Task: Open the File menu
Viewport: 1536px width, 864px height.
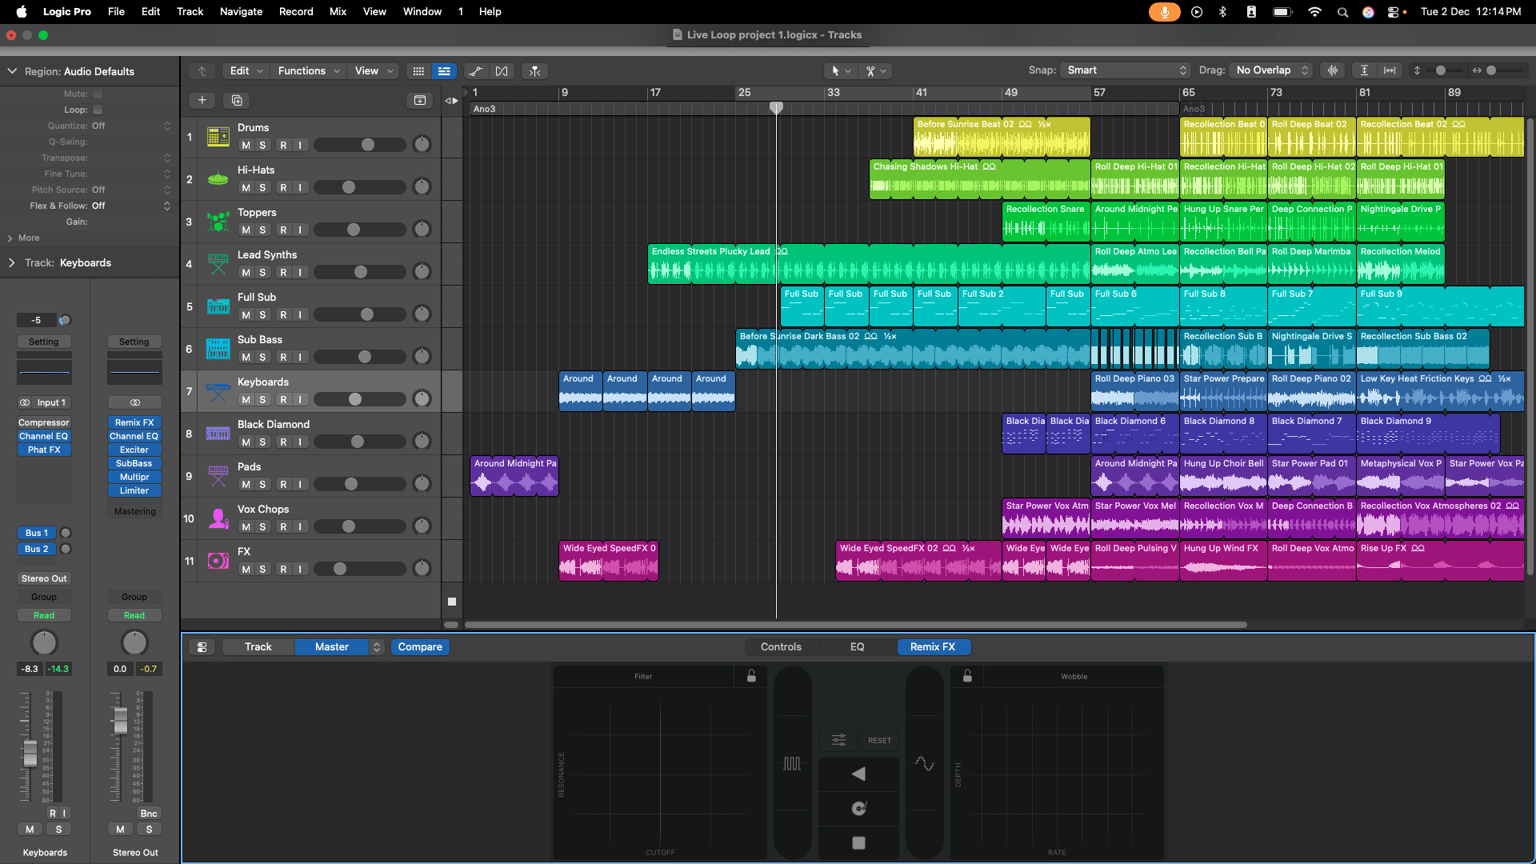Action: tap(116, 12)
